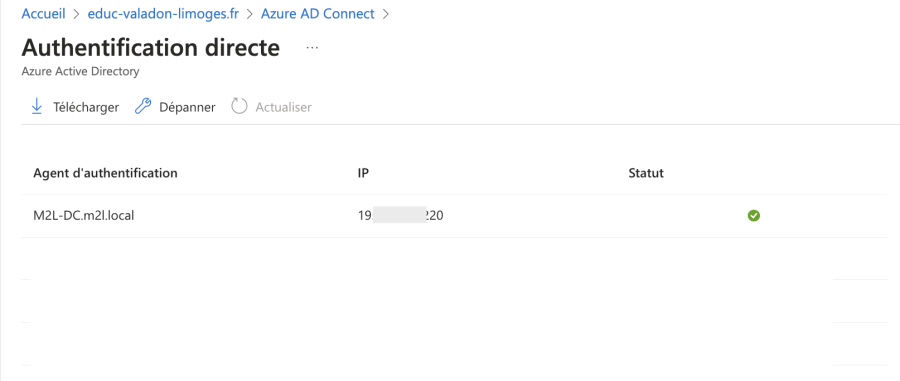Open the ellipsis more options menu
The image size is (900, 381).
(312, 48)
